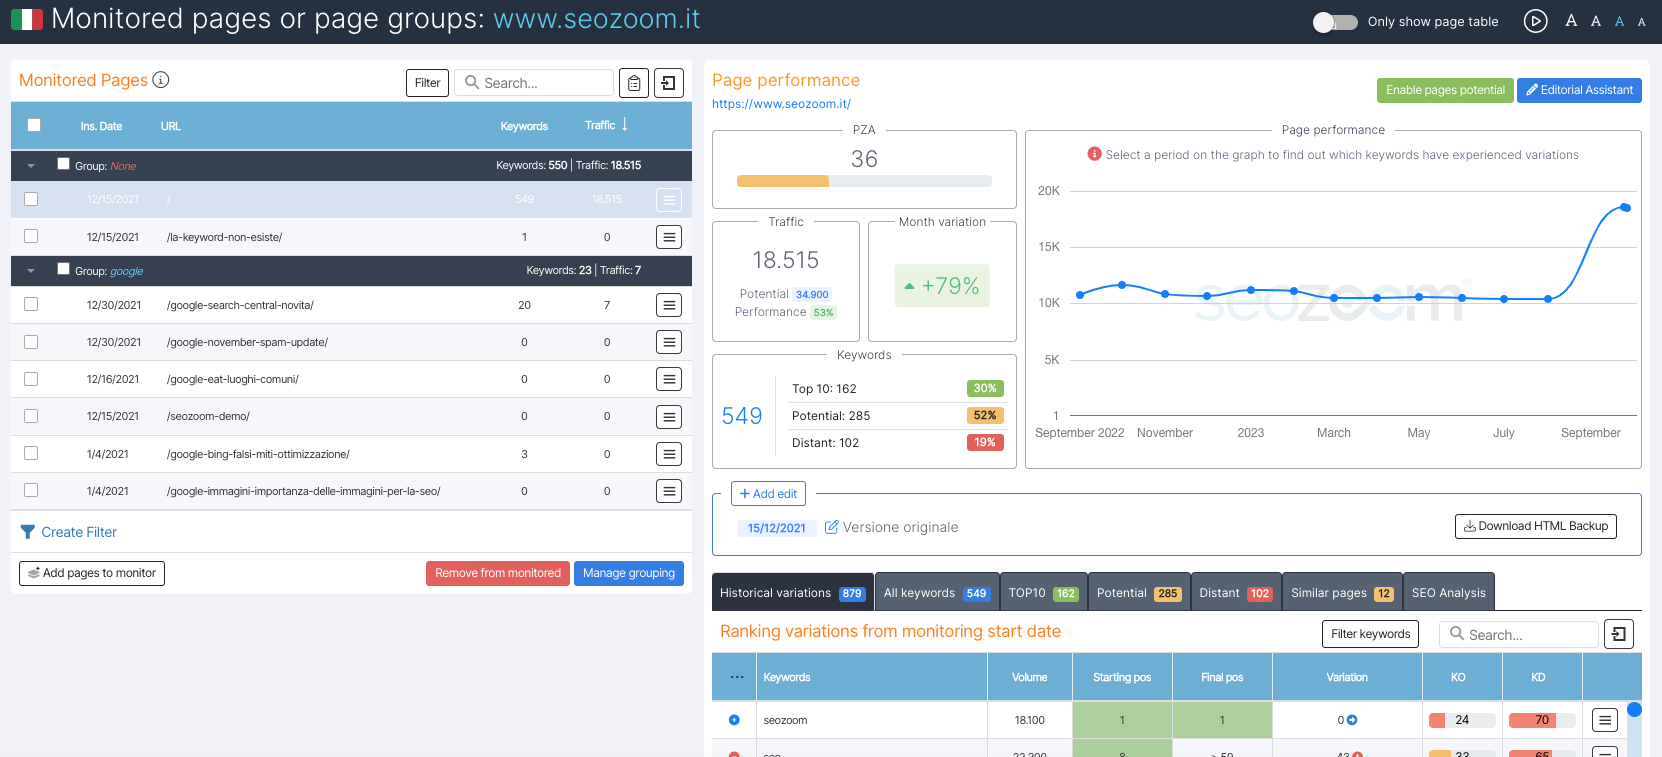
Task: Select the smallest font size A
Action: point(1641,22)
